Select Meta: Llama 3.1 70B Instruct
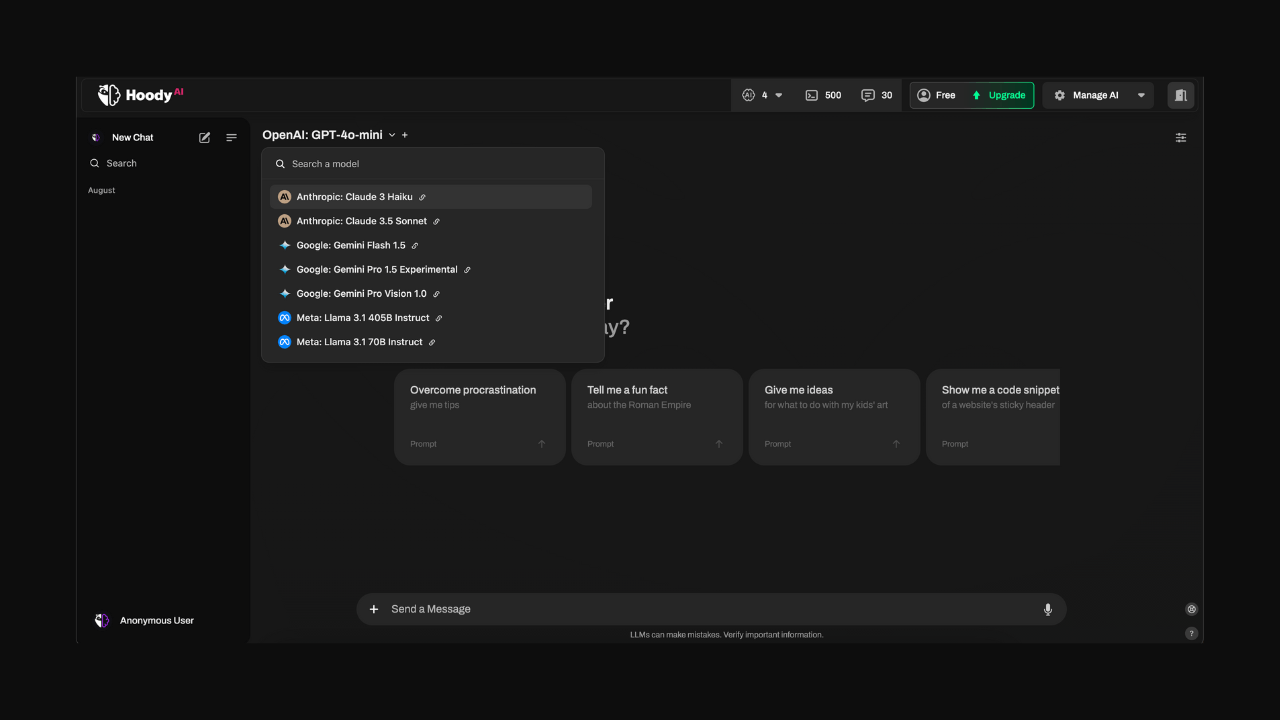1280x720 pixels. tap(431, 342)
